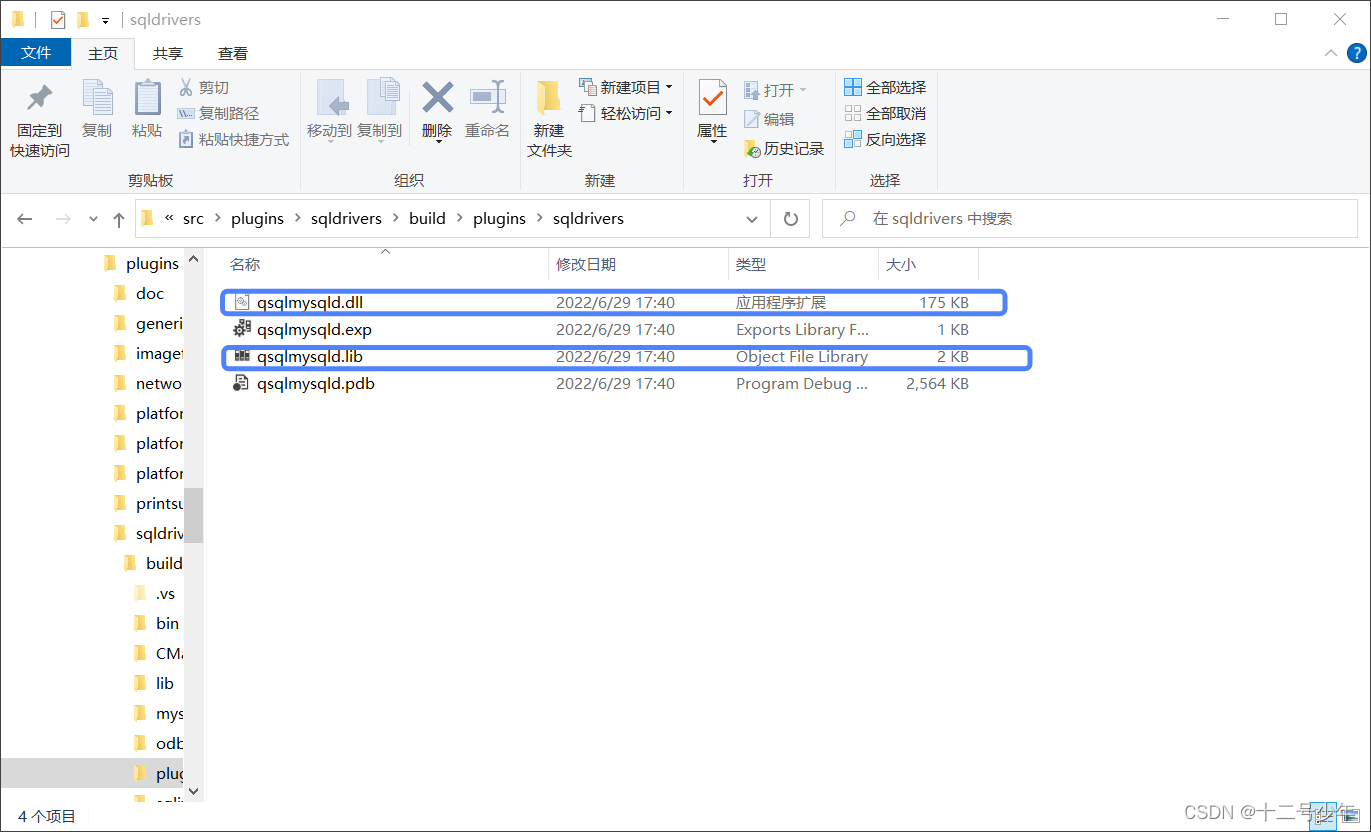Image resolution: width=1371 pixels, height=832 pixels.
Task: Click the src breadcrumb segment
Action: coord(193,218)
